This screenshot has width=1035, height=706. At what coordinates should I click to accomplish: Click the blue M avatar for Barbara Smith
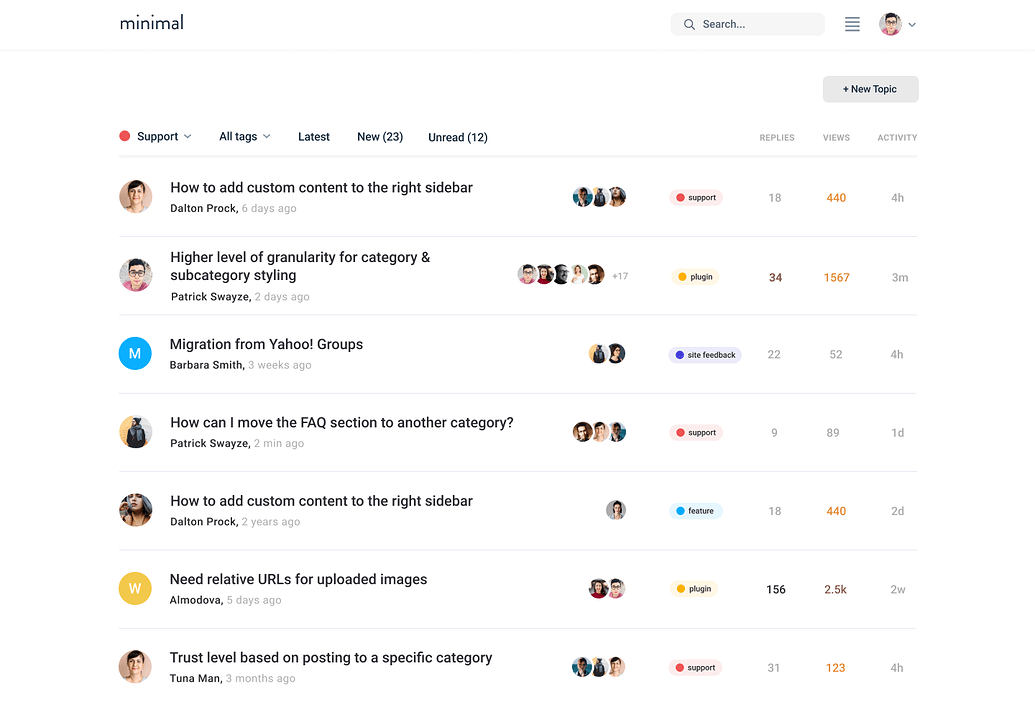(x=135, y=354)
